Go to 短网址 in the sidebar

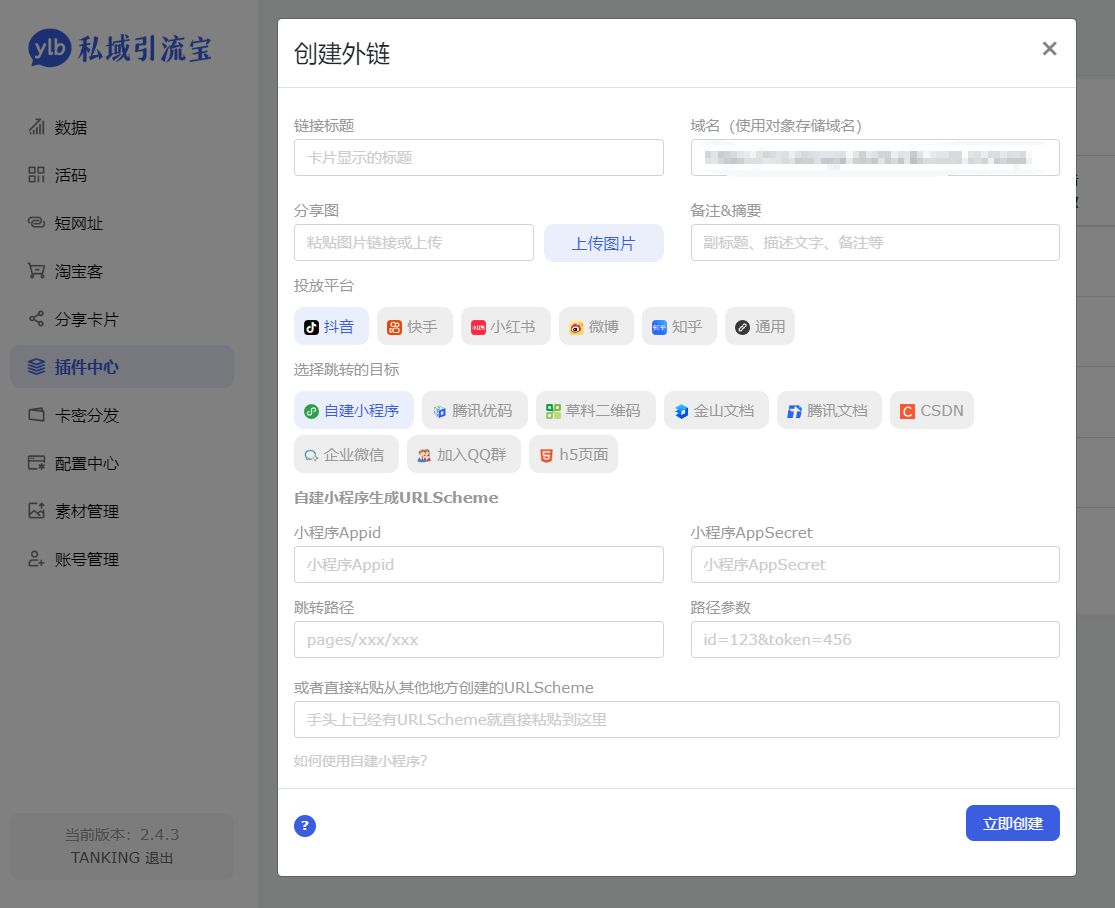(x=78, y=223)
